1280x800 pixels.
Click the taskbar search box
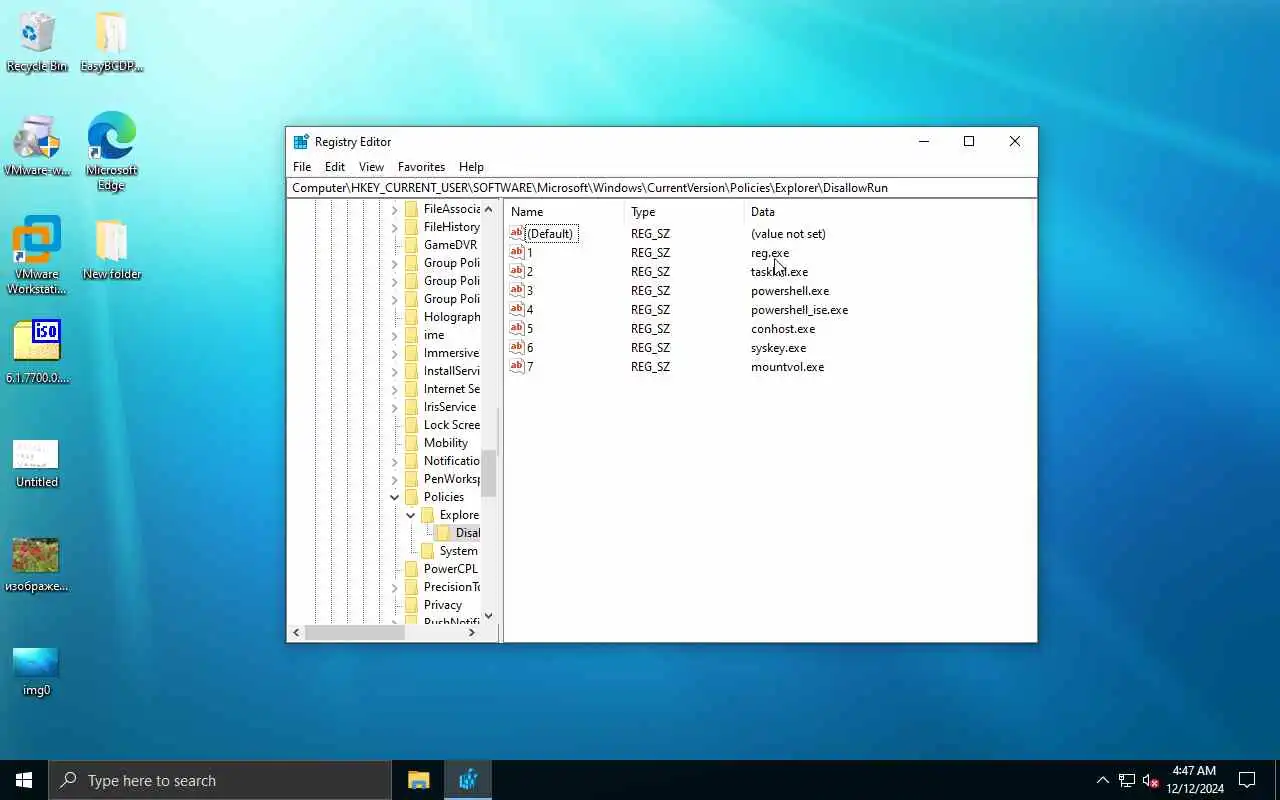[220, 780]
